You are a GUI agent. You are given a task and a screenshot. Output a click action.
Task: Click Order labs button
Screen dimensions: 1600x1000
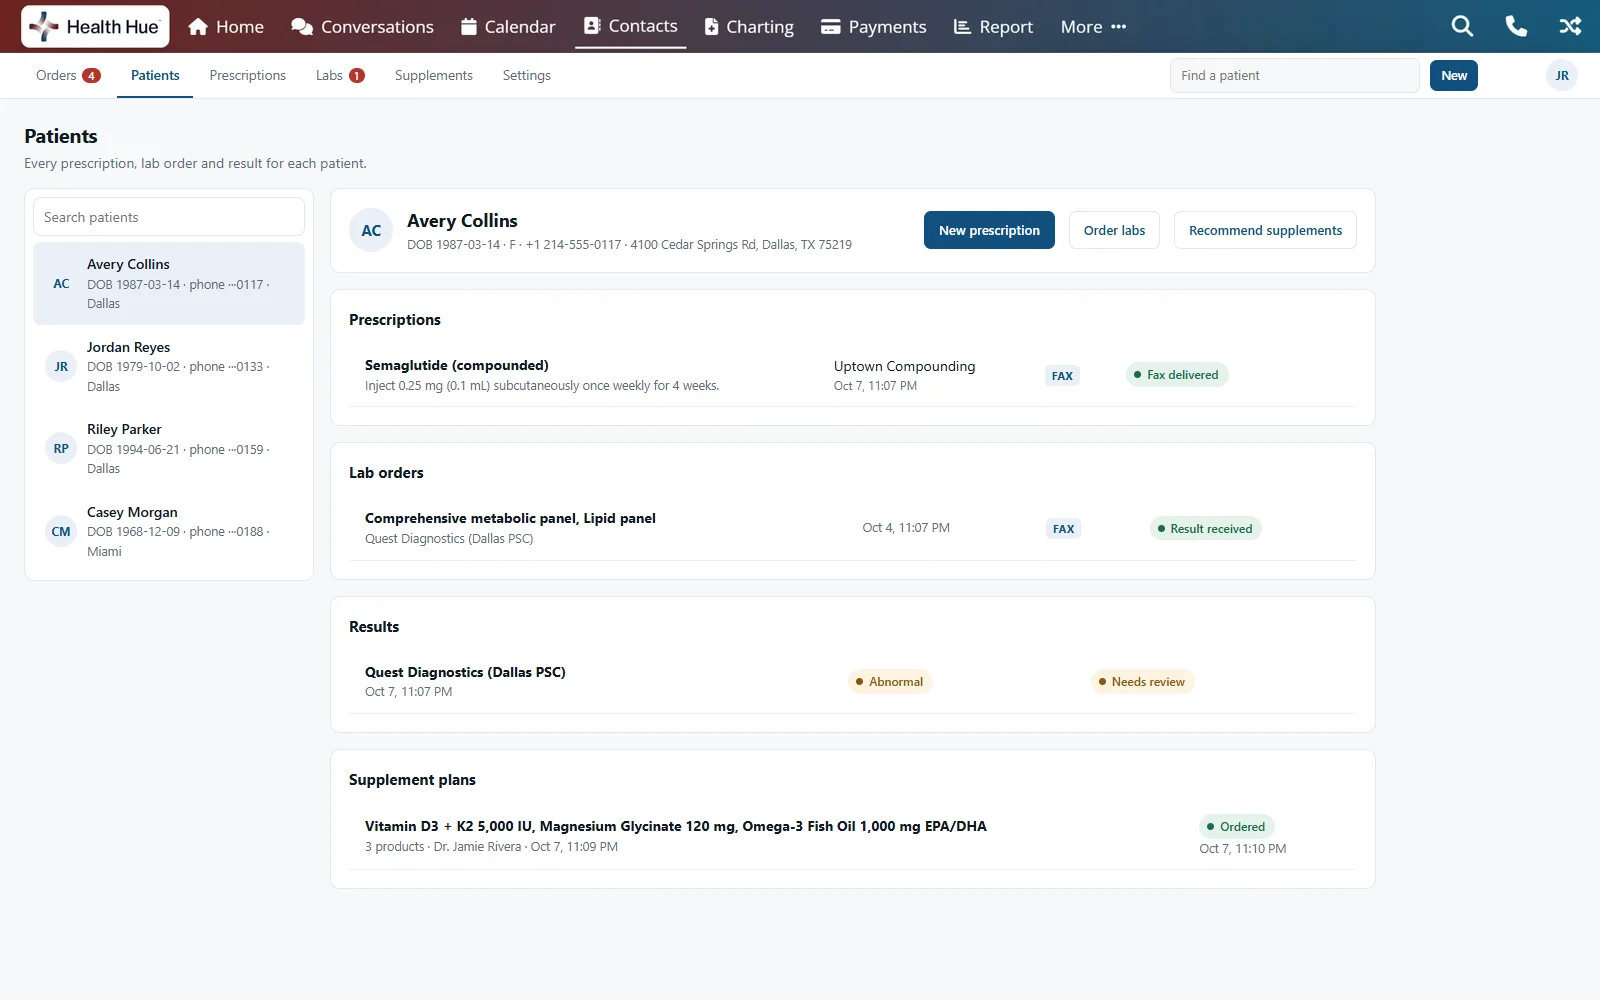pos(1114,230)
